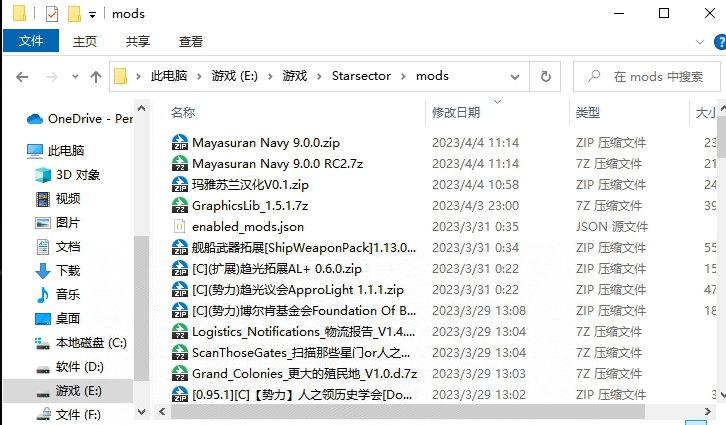
Task: Select the 下载 folder in navigation pane
Action: click(x=67, y=270)
